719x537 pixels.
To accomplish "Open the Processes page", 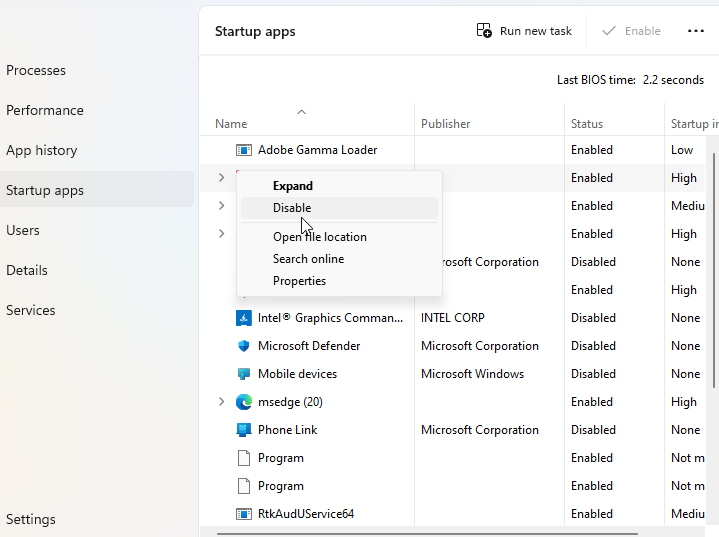I will 36,70.
